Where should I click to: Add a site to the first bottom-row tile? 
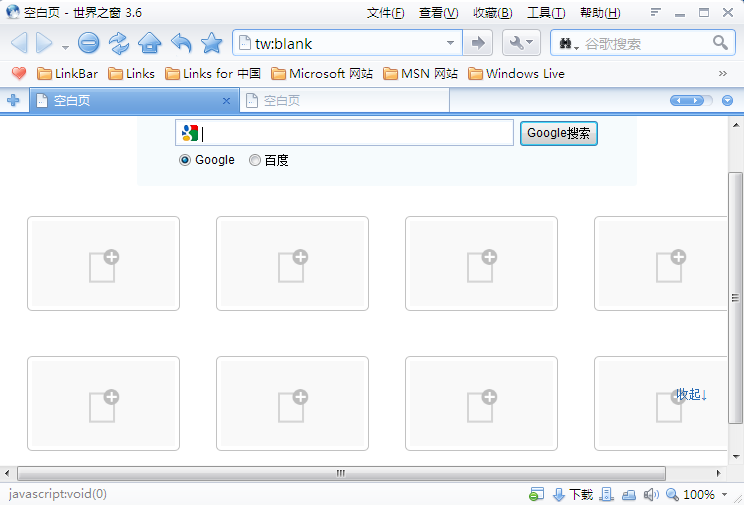click(x=103, y=403)
